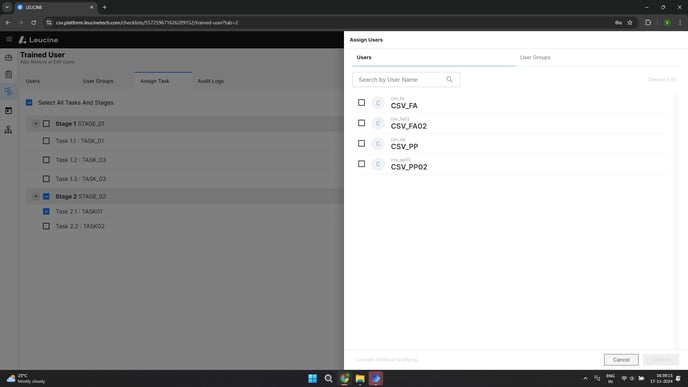Screen dimensions: 688x387
Task: Open File Explorer from the taskbar
Action: (360, 378)
